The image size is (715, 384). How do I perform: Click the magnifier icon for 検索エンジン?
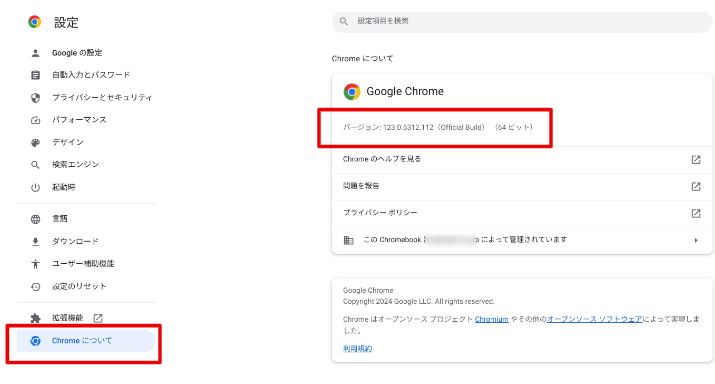(x=35, y=165)
